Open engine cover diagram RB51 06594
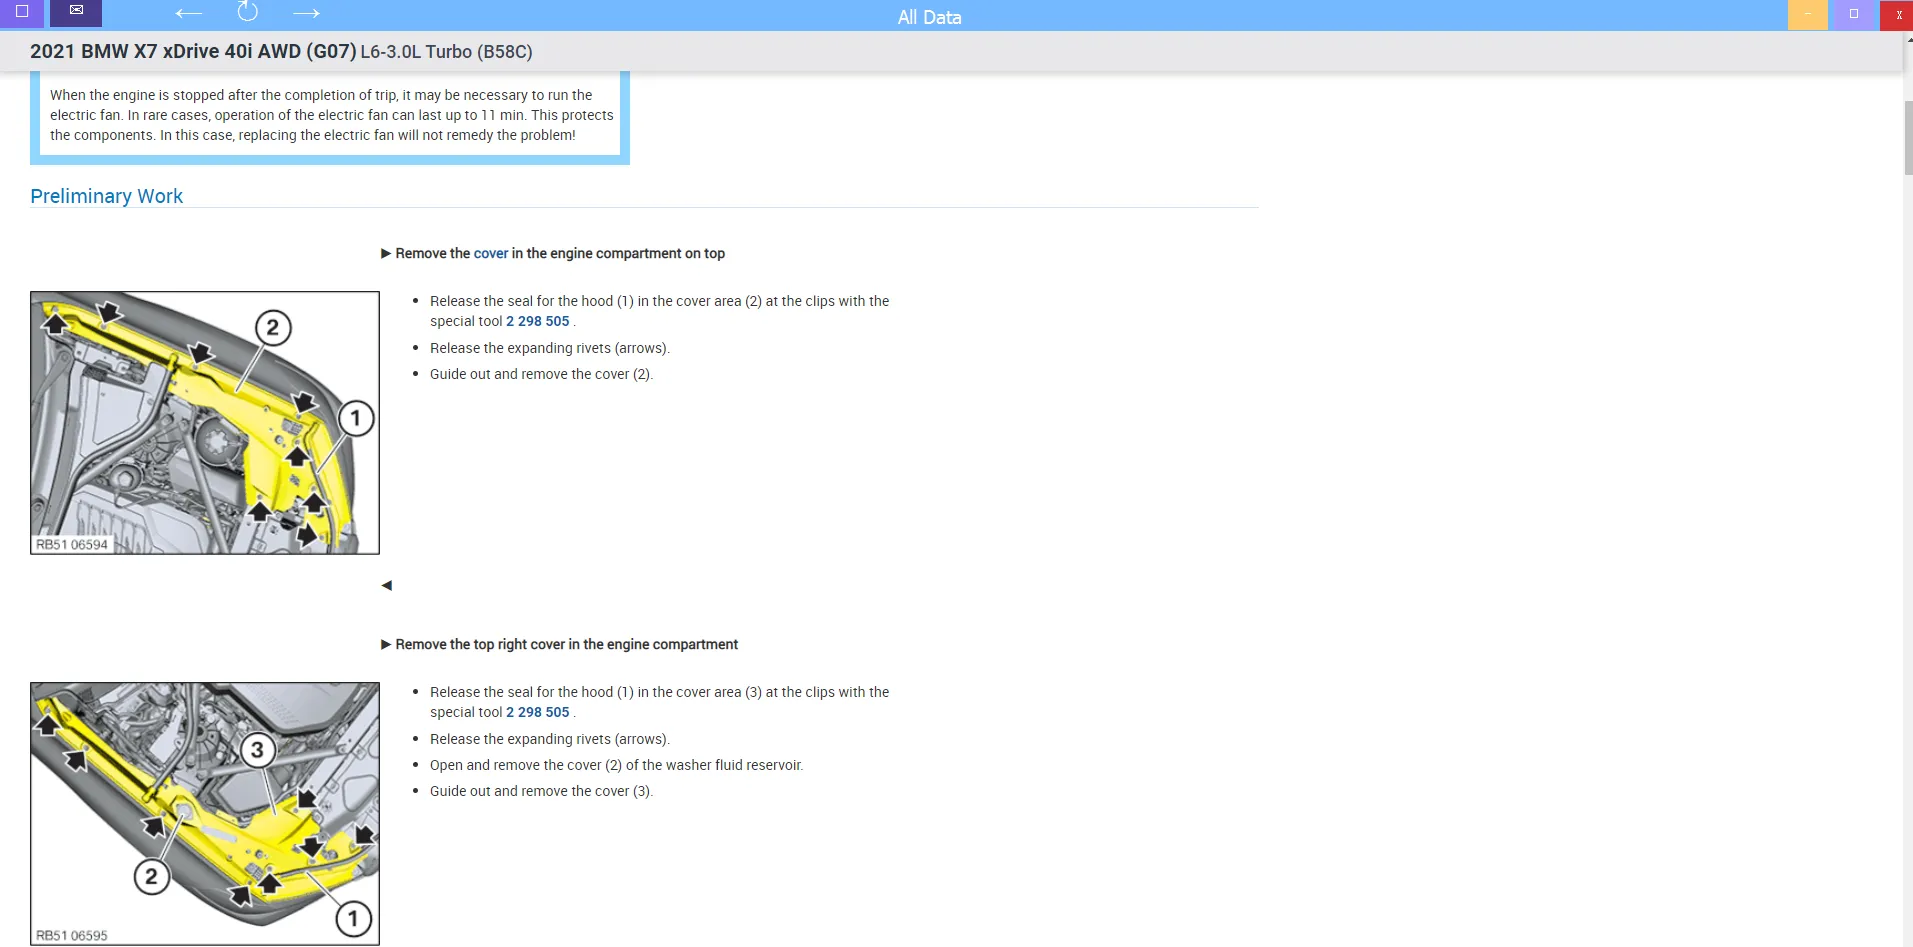The width and height of the screenshot is (1913, 947). point(205,423)
